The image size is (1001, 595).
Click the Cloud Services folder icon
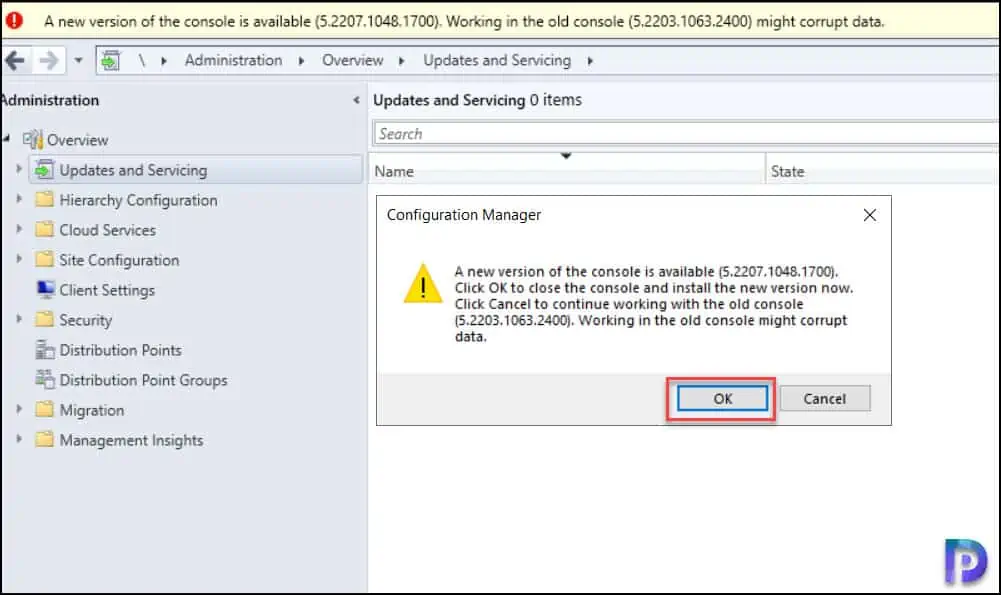44,229
